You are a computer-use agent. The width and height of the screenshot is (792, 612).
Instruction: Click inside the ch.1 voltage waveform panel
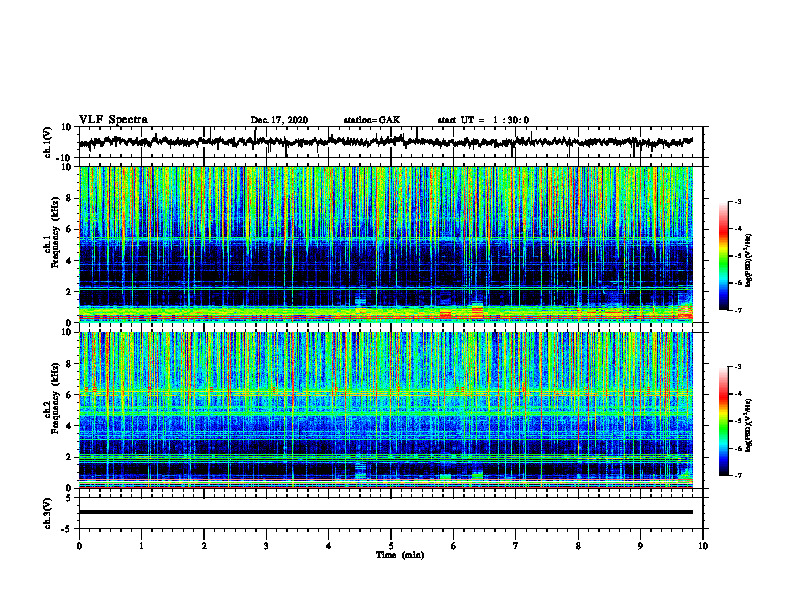pos(391,142)
